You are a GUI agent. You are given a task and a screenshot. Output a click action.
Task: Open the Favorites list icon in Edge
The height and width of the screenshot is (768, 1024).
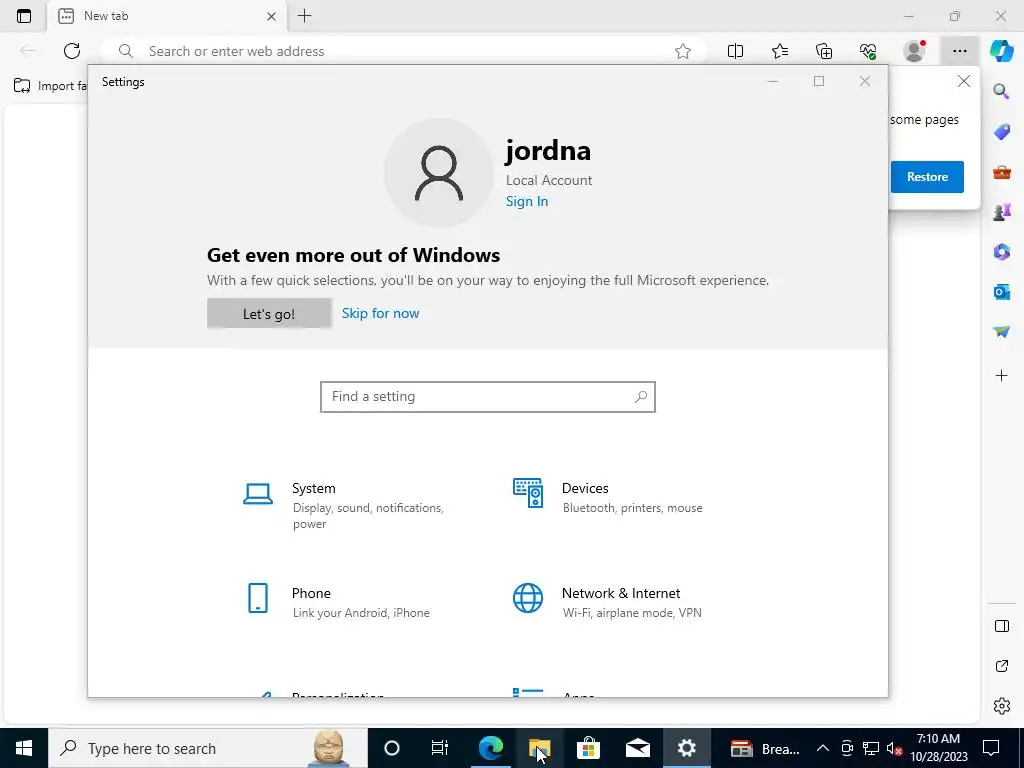[x=780, y=51]
